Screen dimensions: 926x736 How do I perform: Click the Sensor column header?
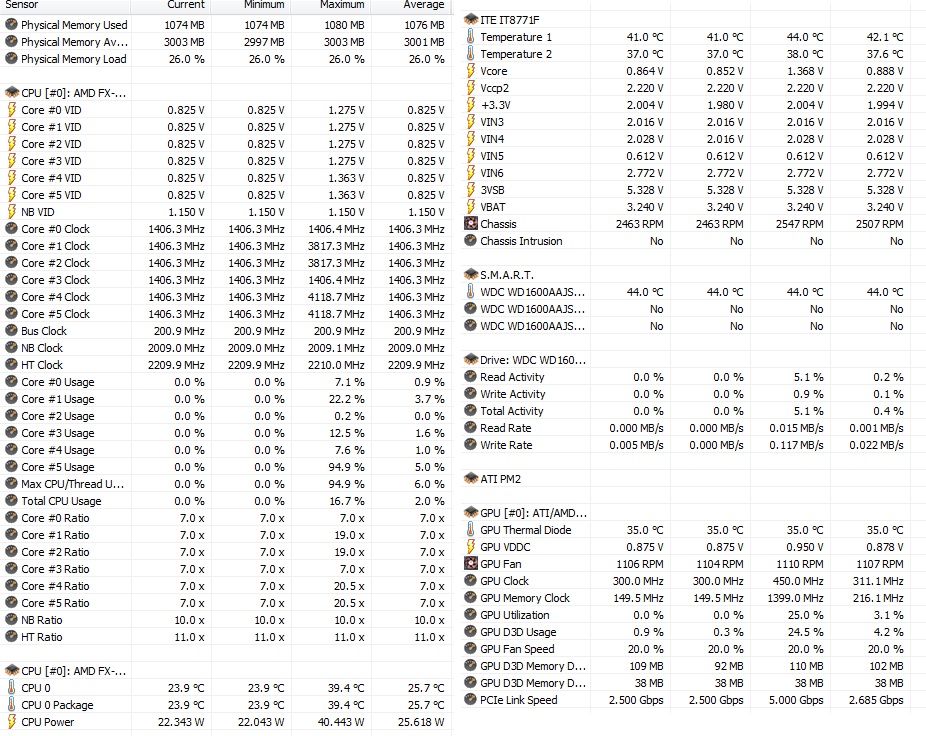click(22, 5)
